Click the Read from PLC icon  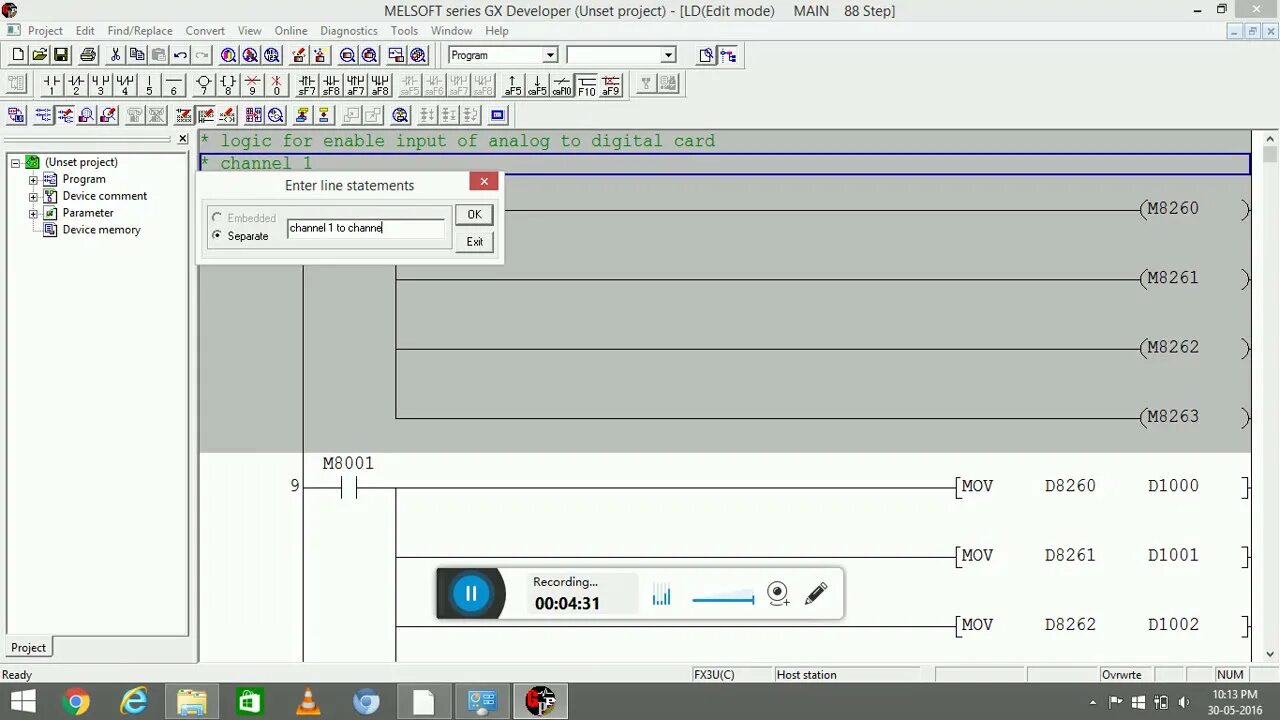tap(321, 55)
